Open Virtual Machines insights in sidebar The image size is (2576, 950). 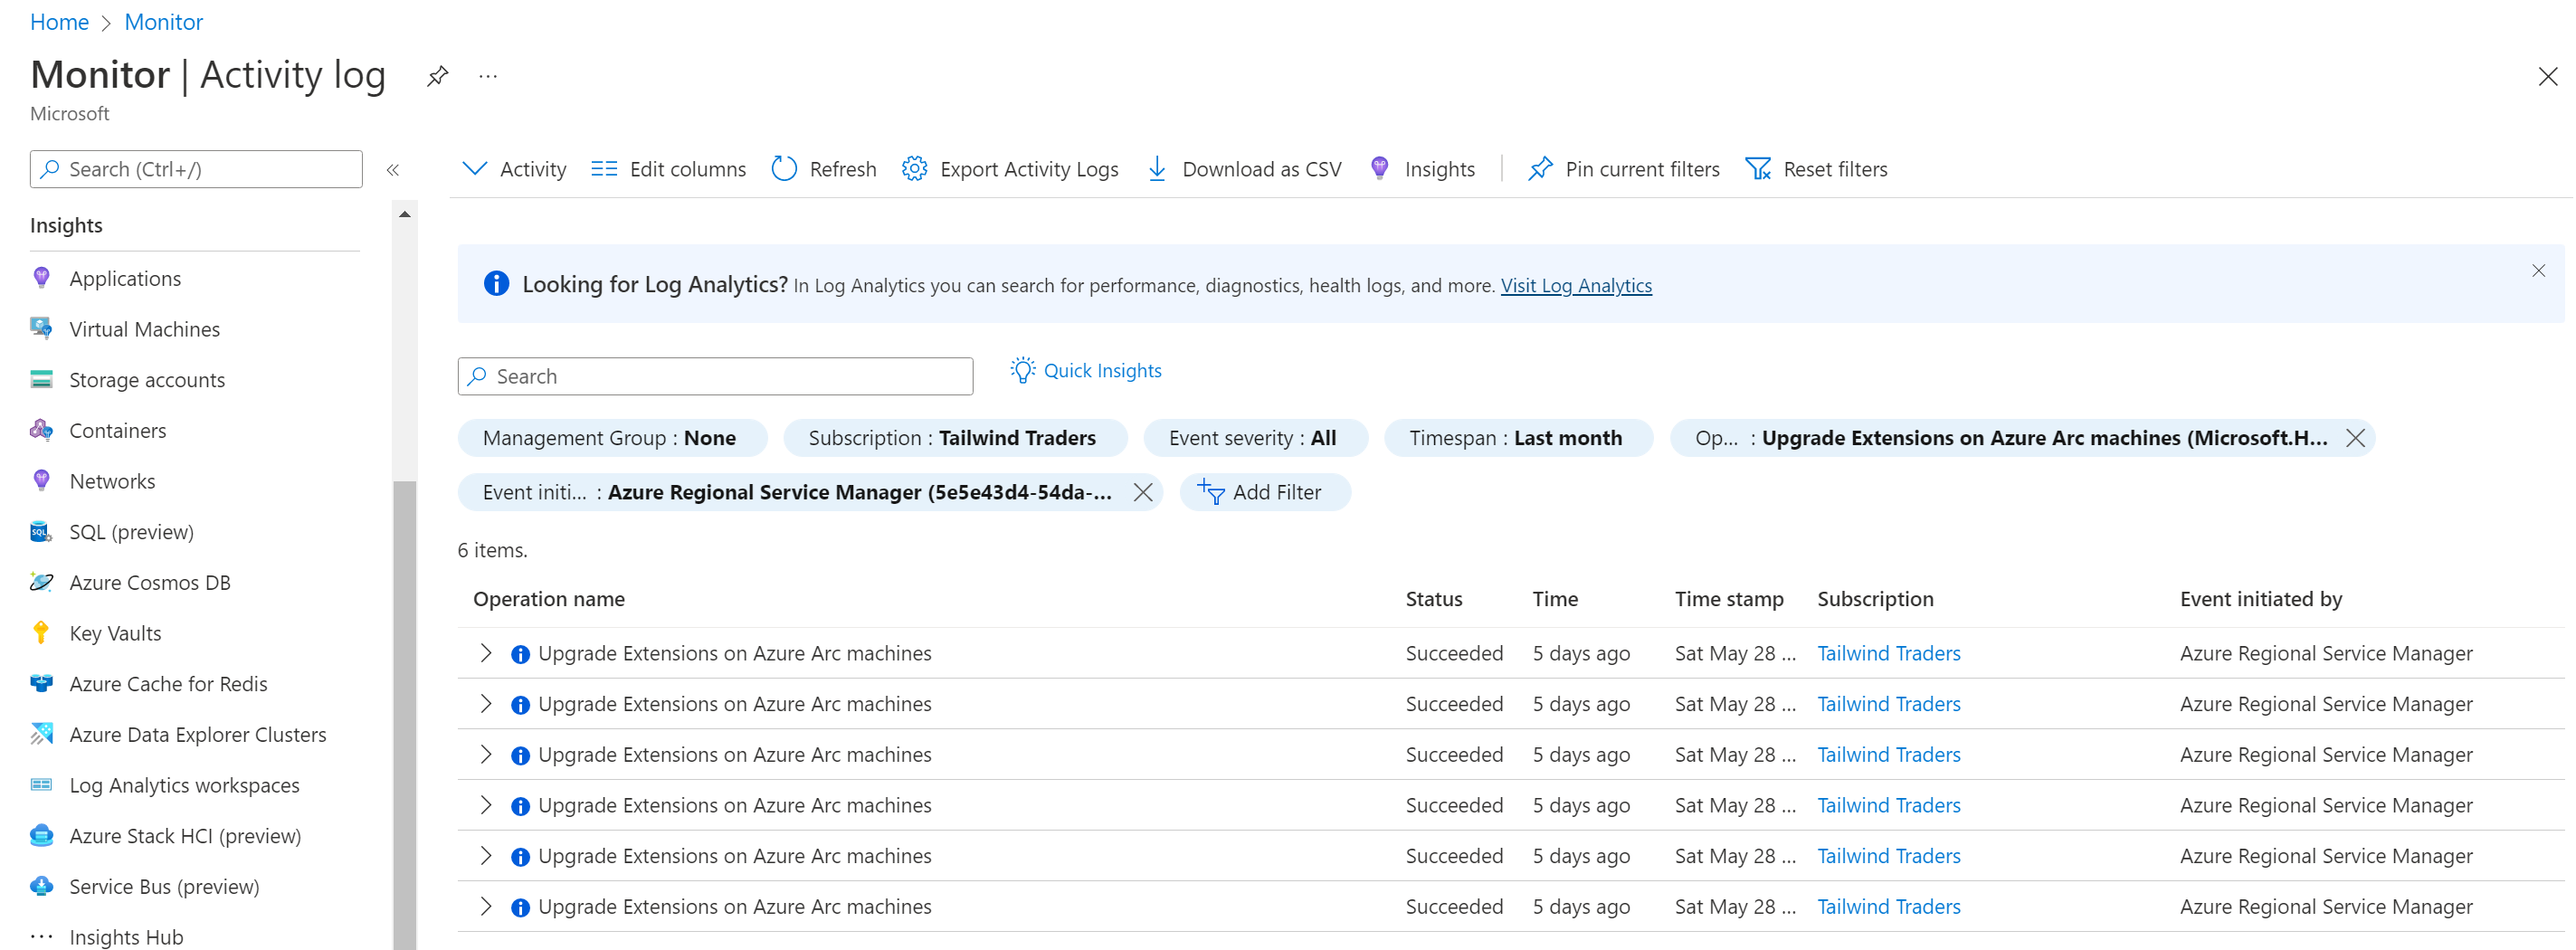pos(144,329)
